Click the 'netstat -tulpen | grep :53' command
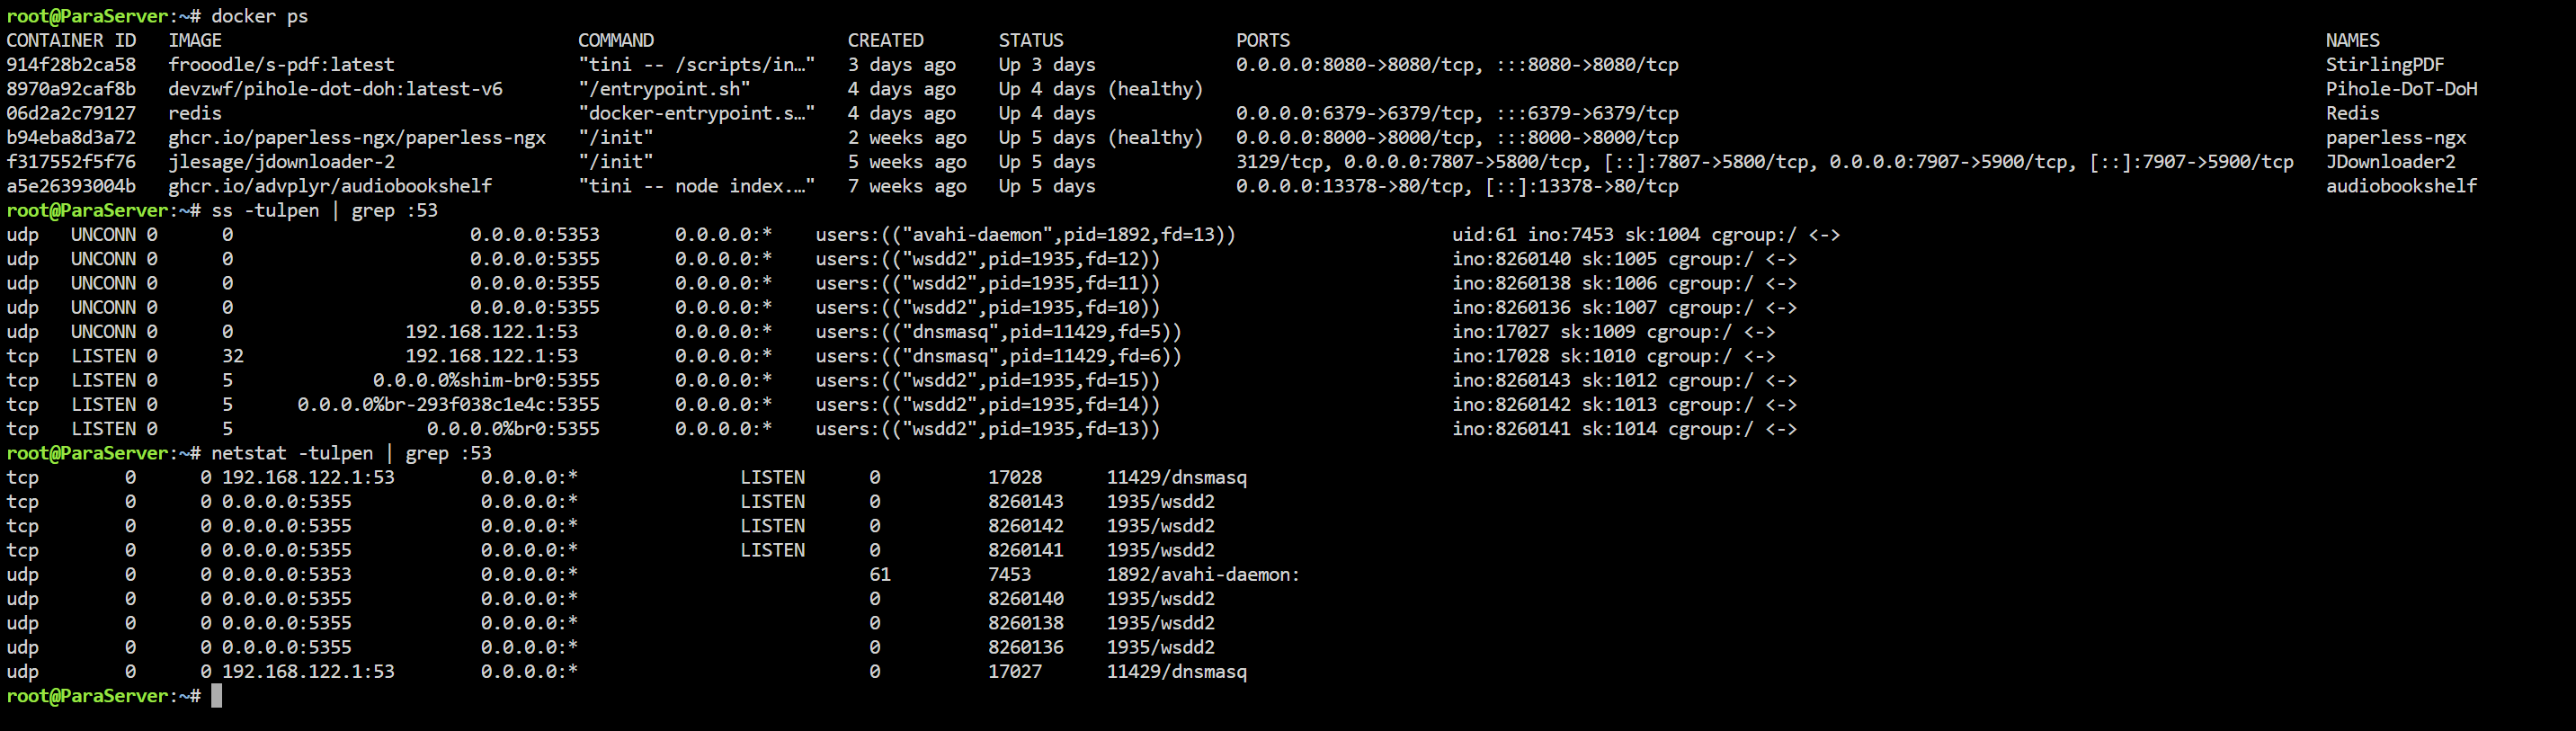 351,453
